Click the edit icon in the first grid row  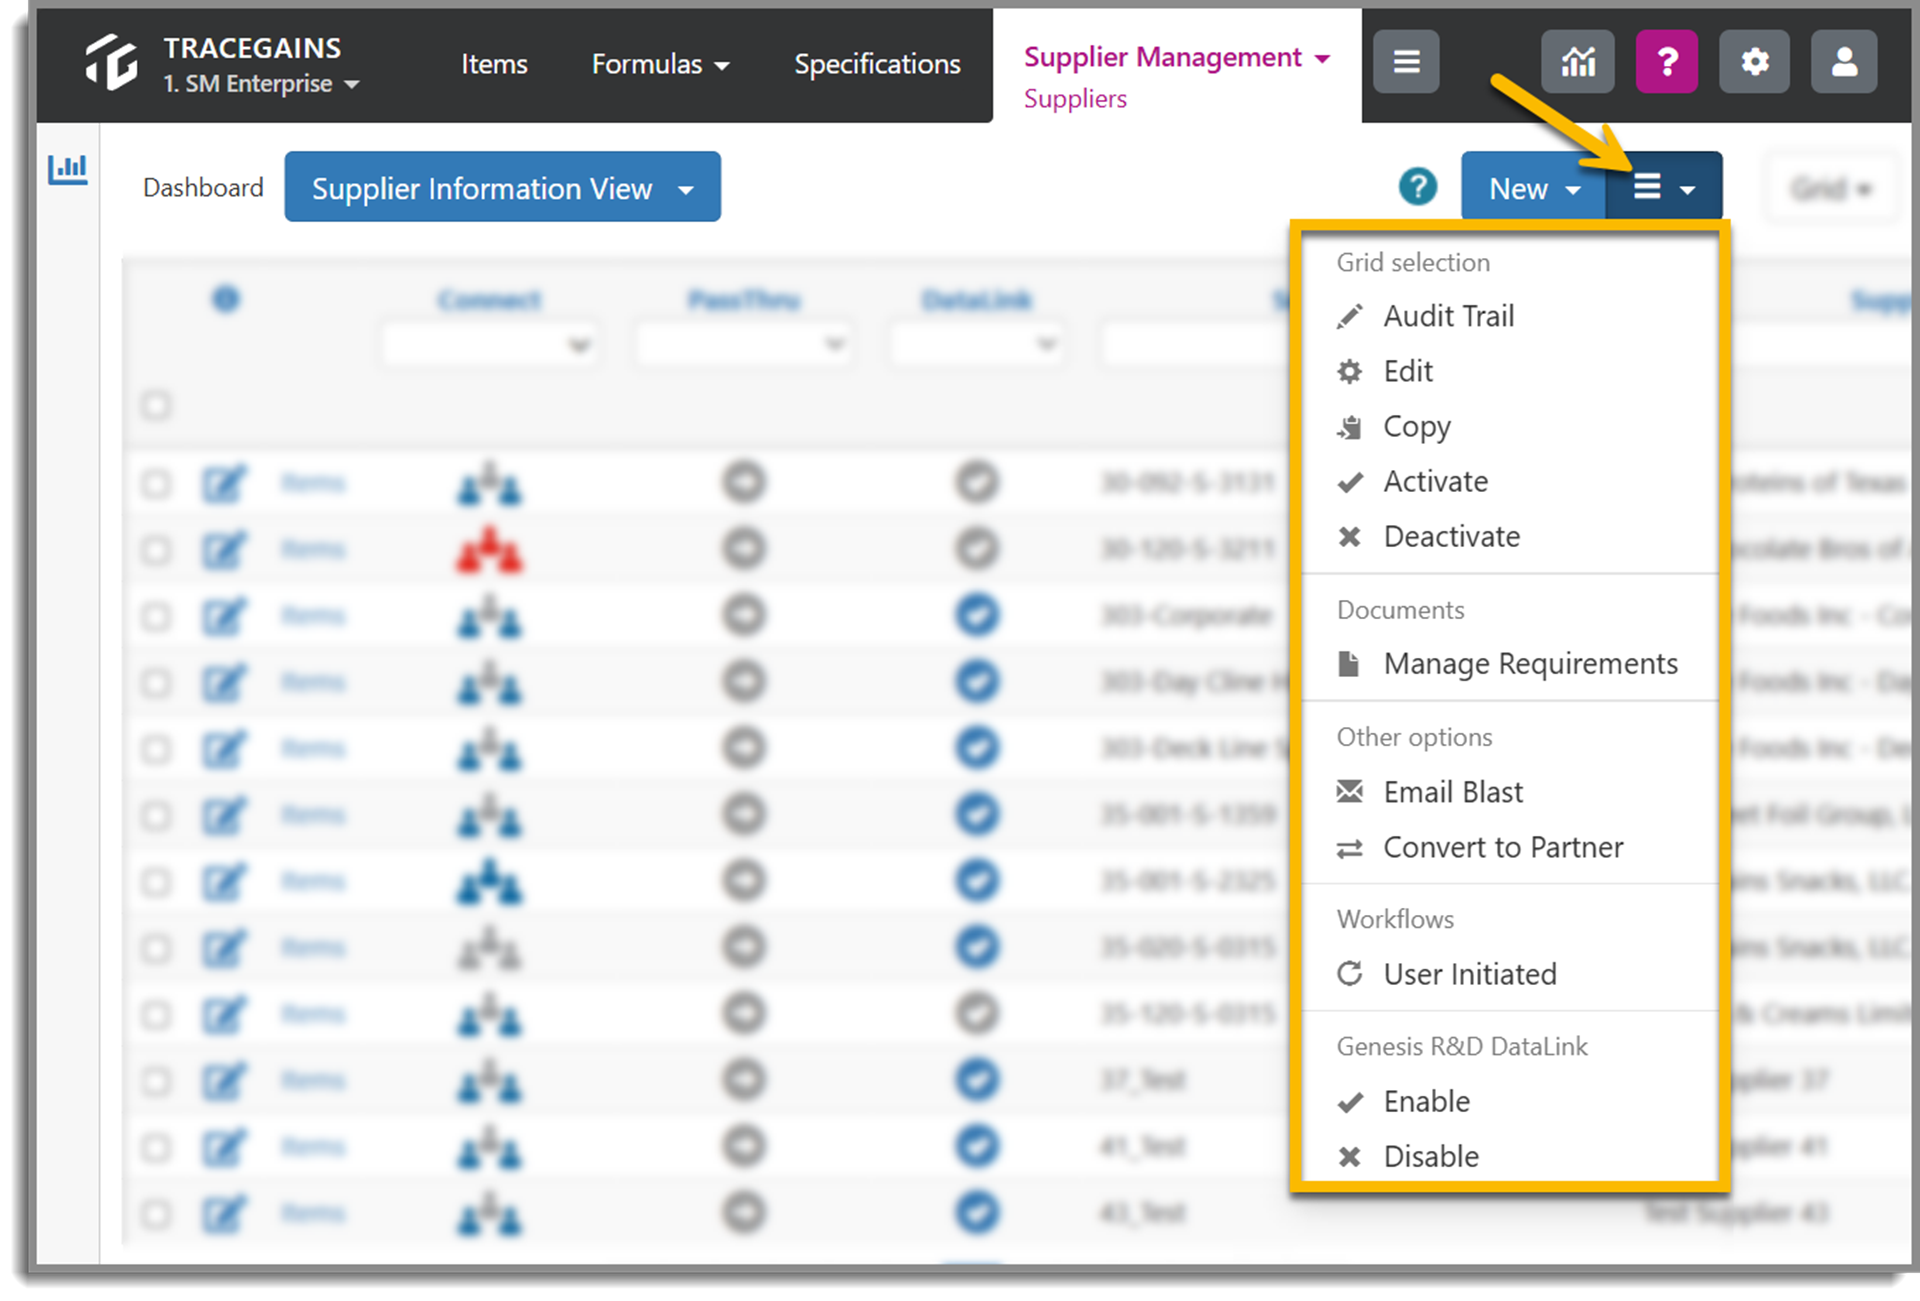tap(224, 484)
